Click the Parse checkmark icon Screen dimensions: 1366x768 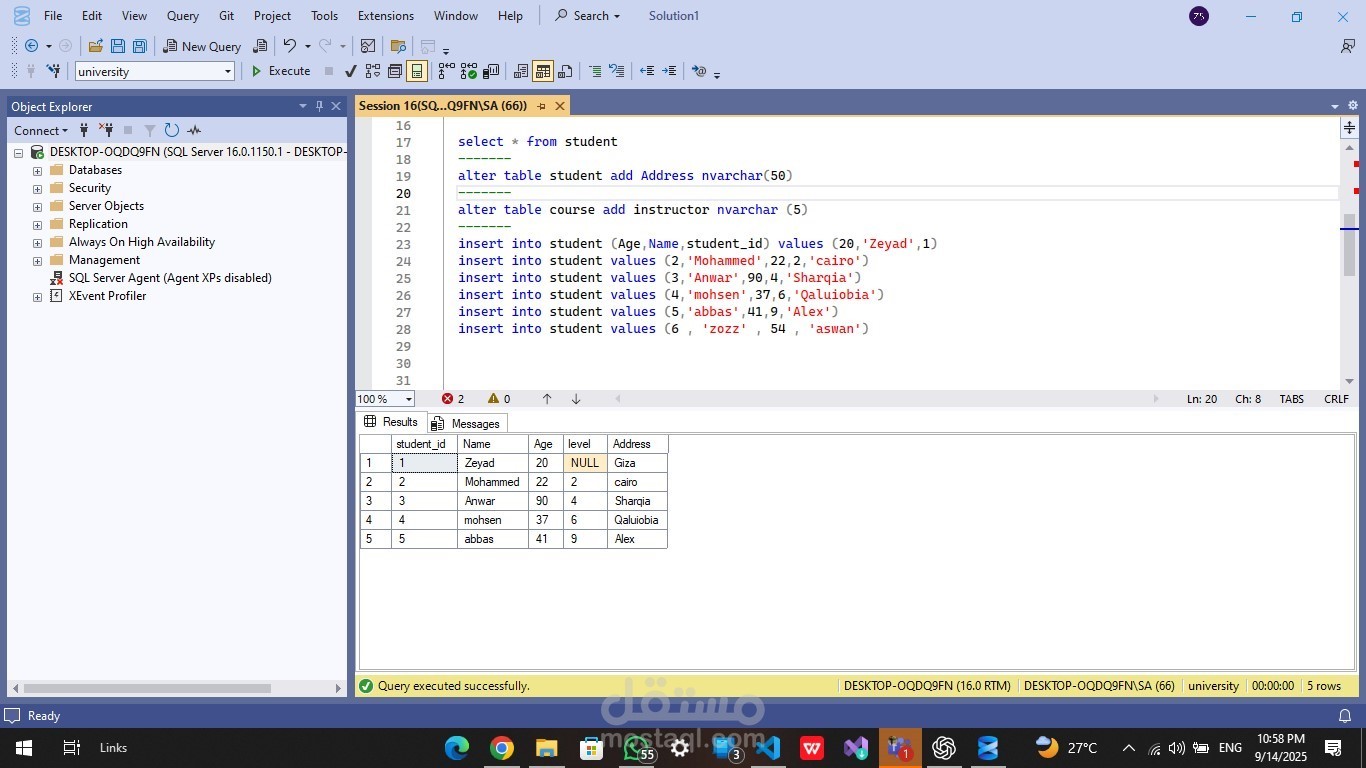click(x=350, y=71)
